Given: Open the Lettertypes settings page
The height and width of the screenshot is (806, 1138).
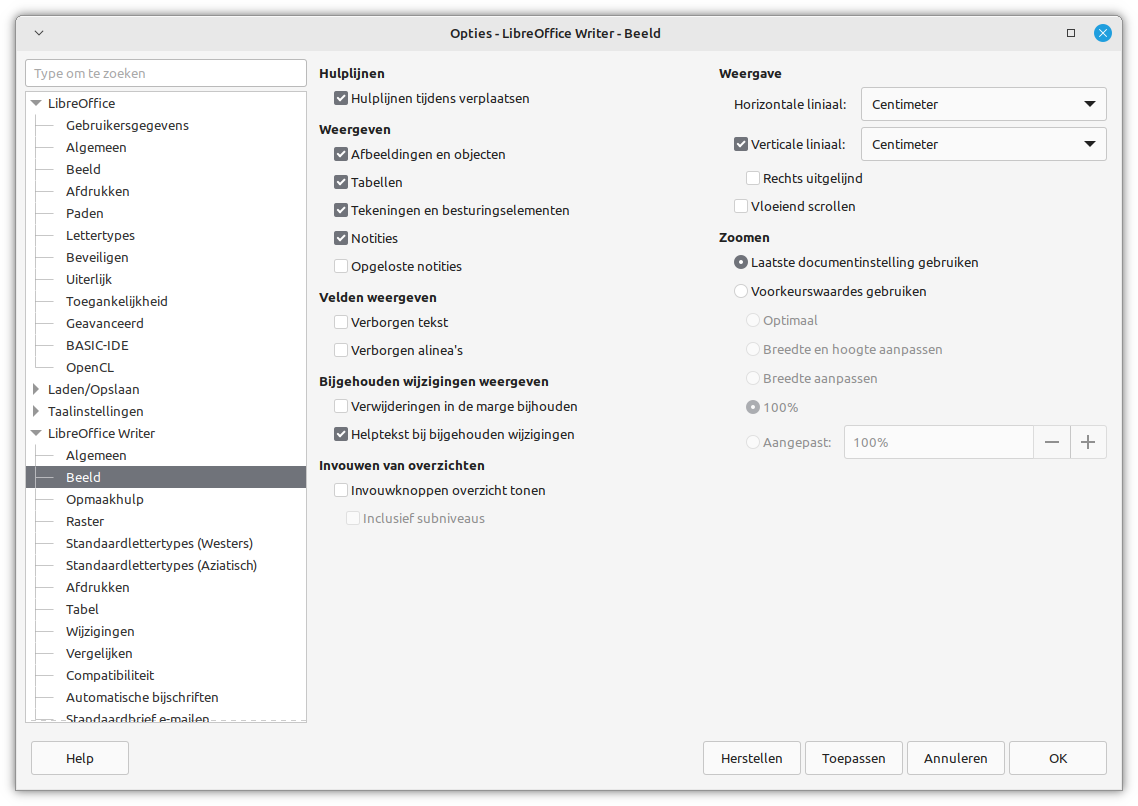Looking at the screenshot, I should click(100, 235).
